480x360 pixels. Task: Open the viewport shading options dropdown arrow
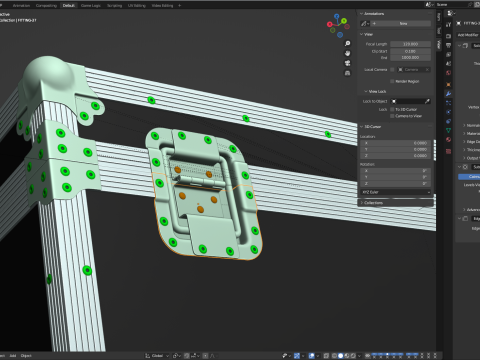[359, 356]
